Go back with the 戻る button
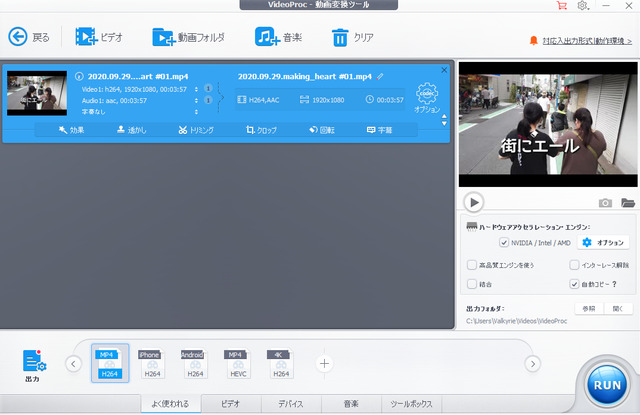Viewport: 640px width, 415px height. pyautogui.click(x=29, y=37)
